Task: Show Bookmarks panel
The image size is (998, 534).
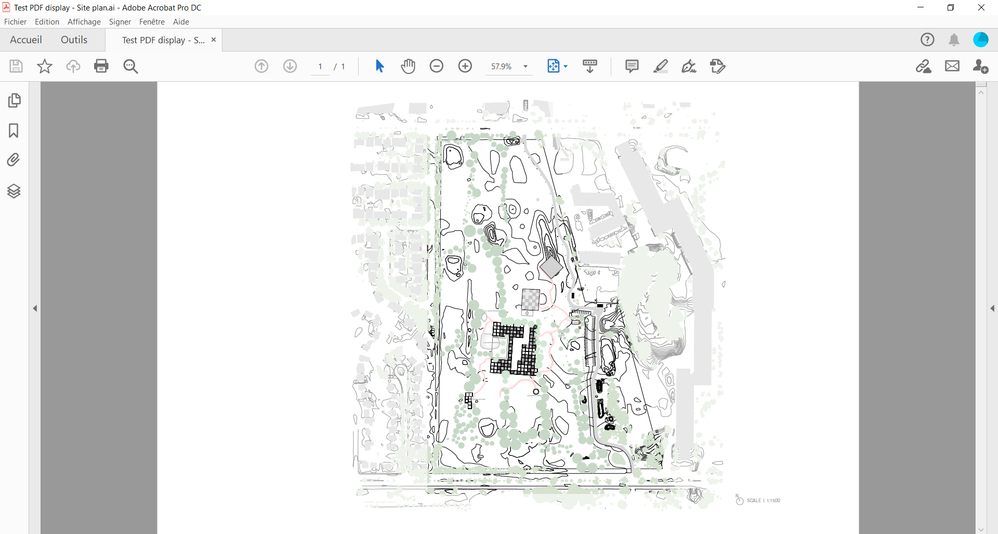Action: 13,130
